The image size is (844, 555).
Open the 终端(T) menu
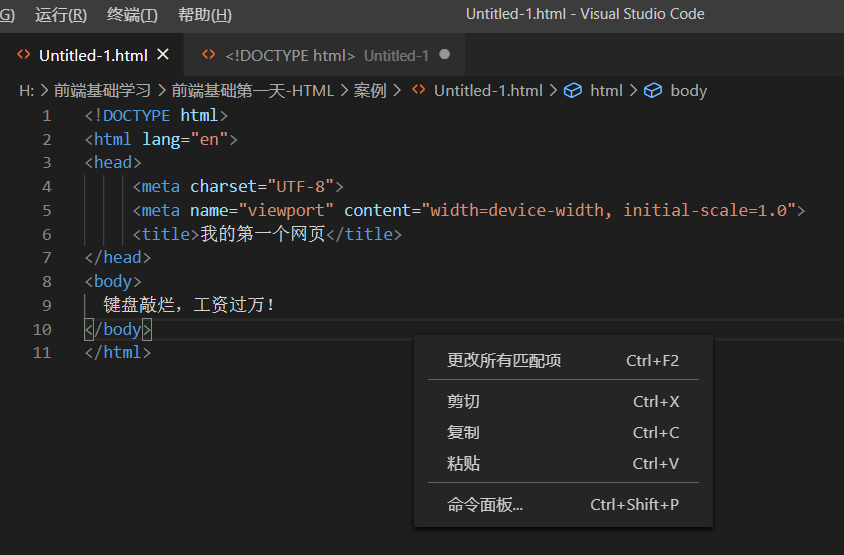132,14
